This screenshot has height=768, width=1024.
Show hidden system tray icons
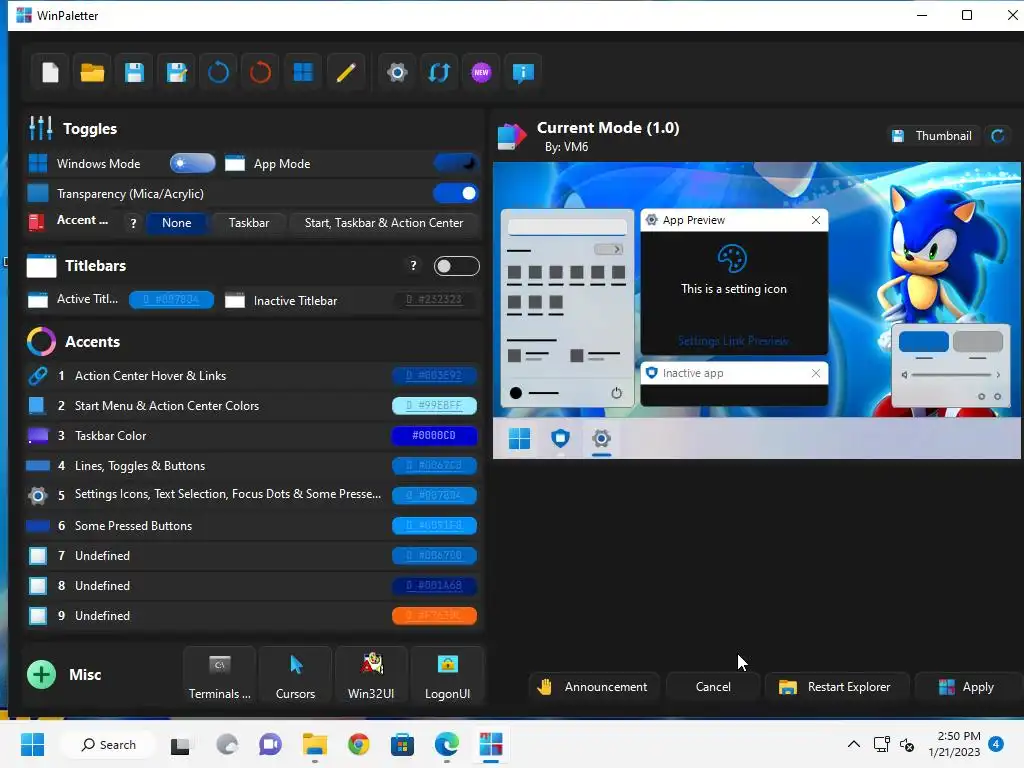854,744
